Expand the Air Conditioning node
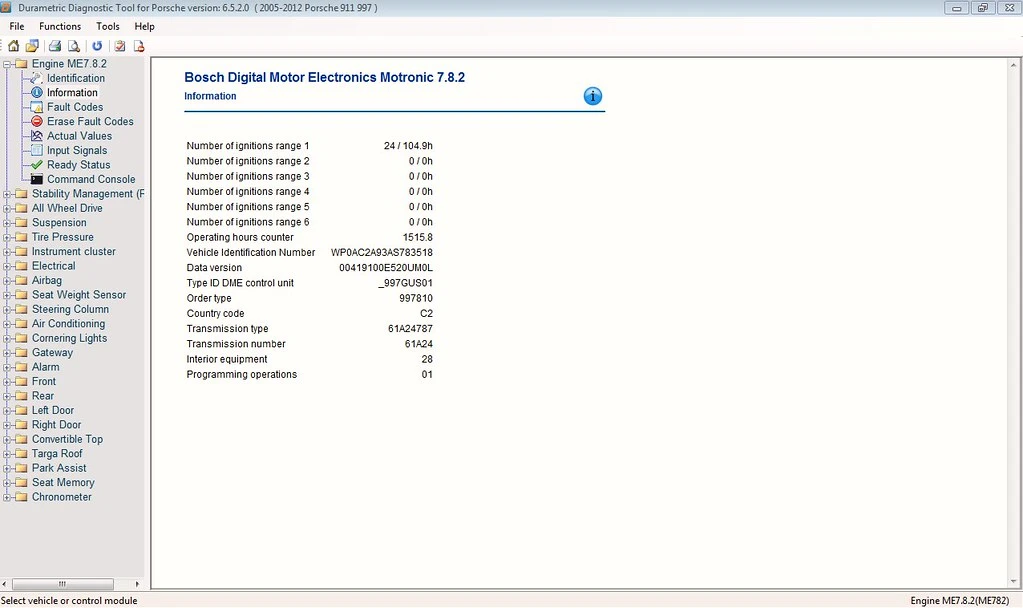This screenshot has height=608, width=1023. click(7, 324)
